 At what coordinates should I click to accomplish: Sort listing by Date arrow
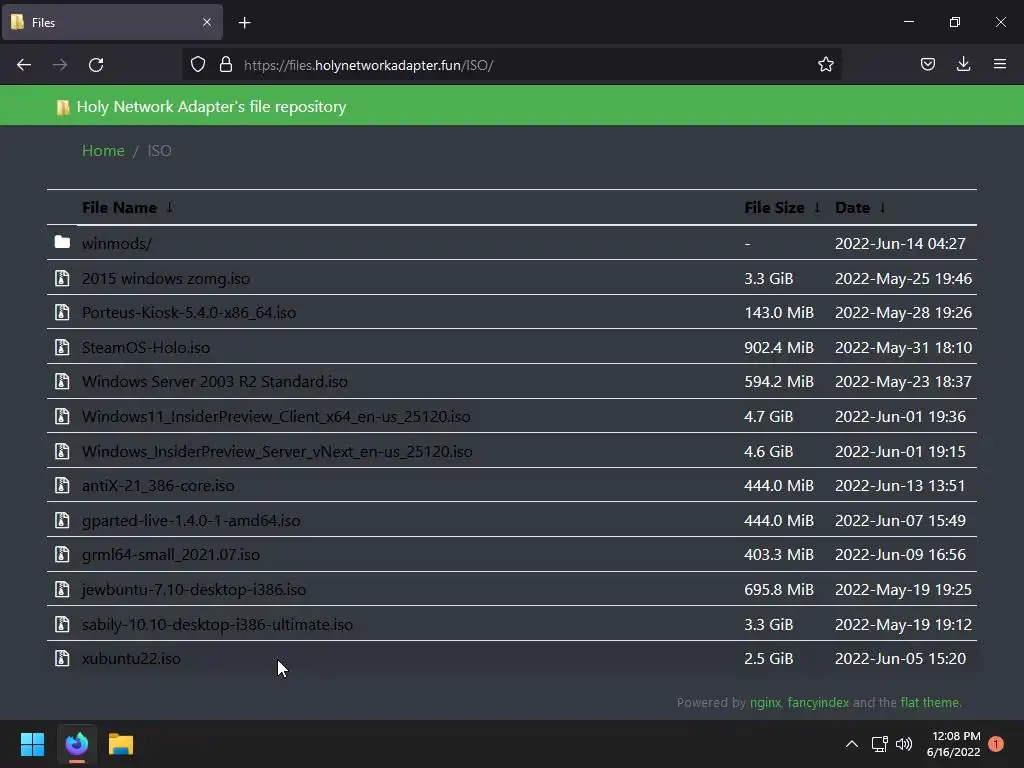pyautogui.click(x=882, y=207)
